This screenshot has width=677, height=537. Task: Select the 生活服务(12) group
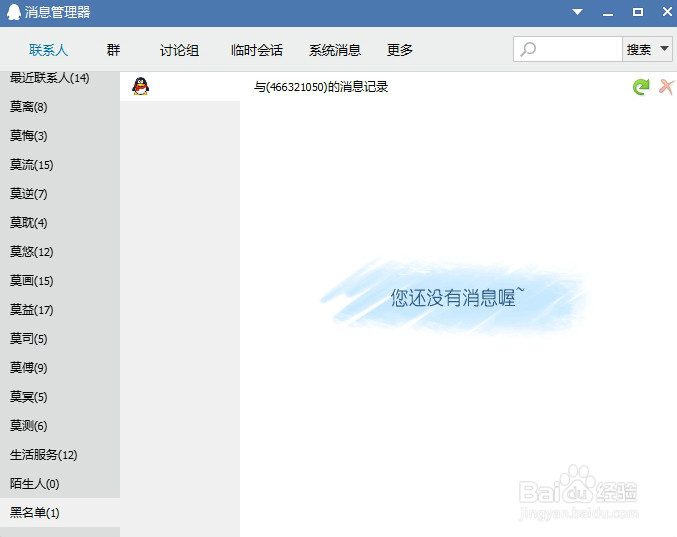coord(60,455)
